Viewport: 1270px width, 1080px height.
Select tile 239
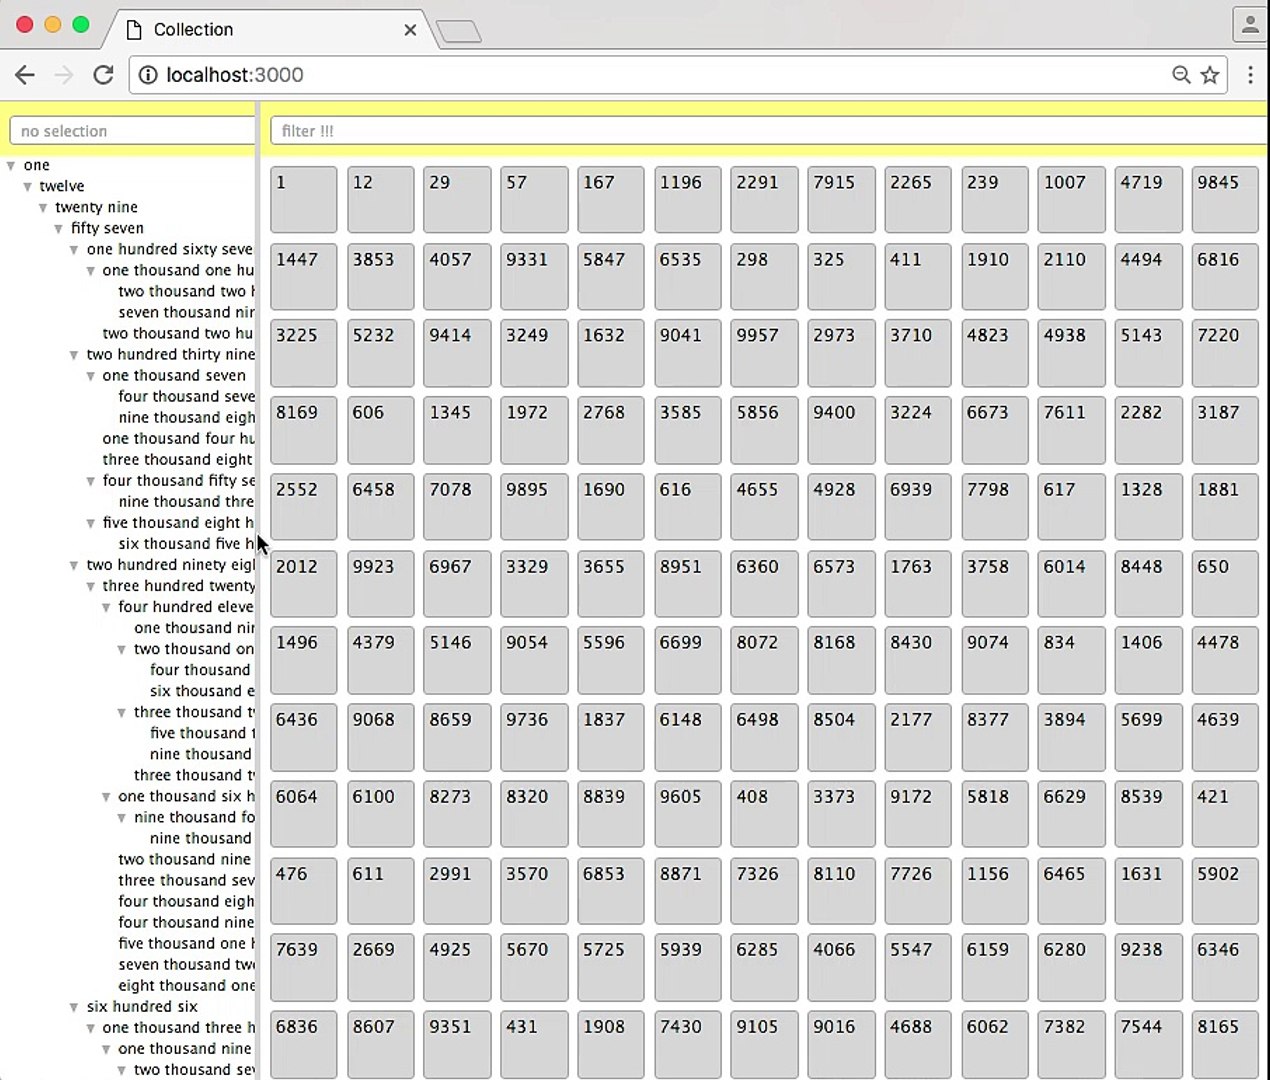click(994, 199)
